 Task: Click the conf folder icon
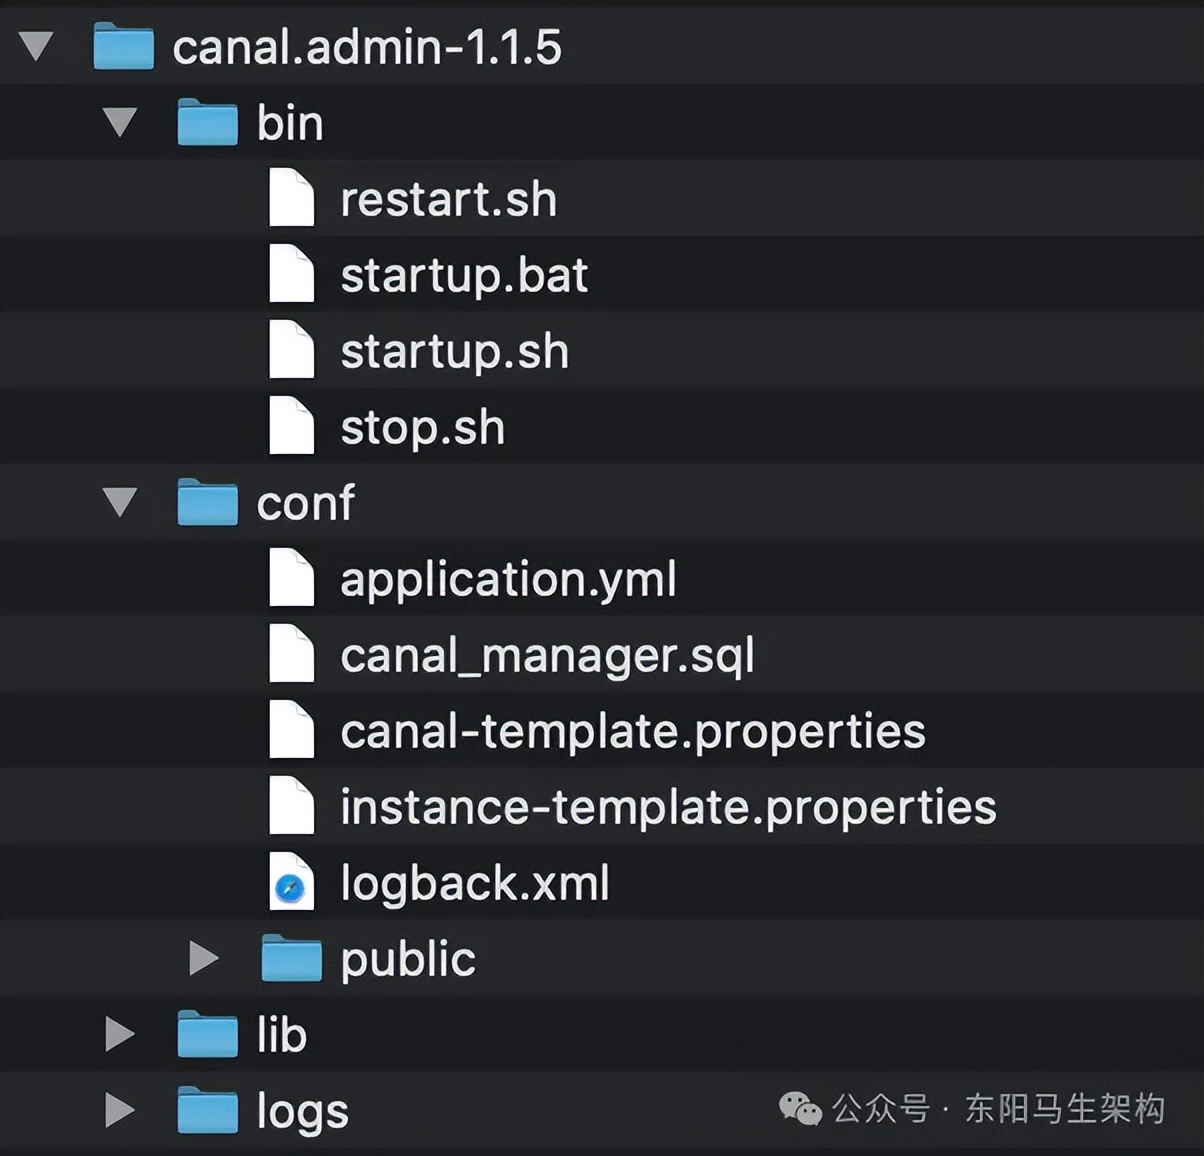click(207, 502)
